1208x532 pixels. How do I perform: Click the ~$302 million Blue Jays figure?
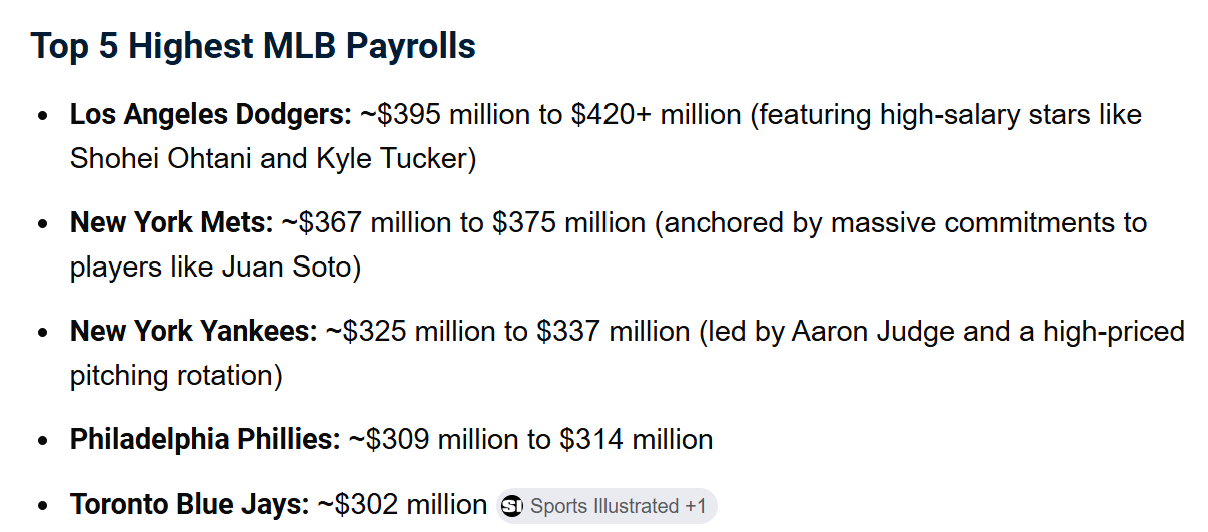click(x=402, y=505)
